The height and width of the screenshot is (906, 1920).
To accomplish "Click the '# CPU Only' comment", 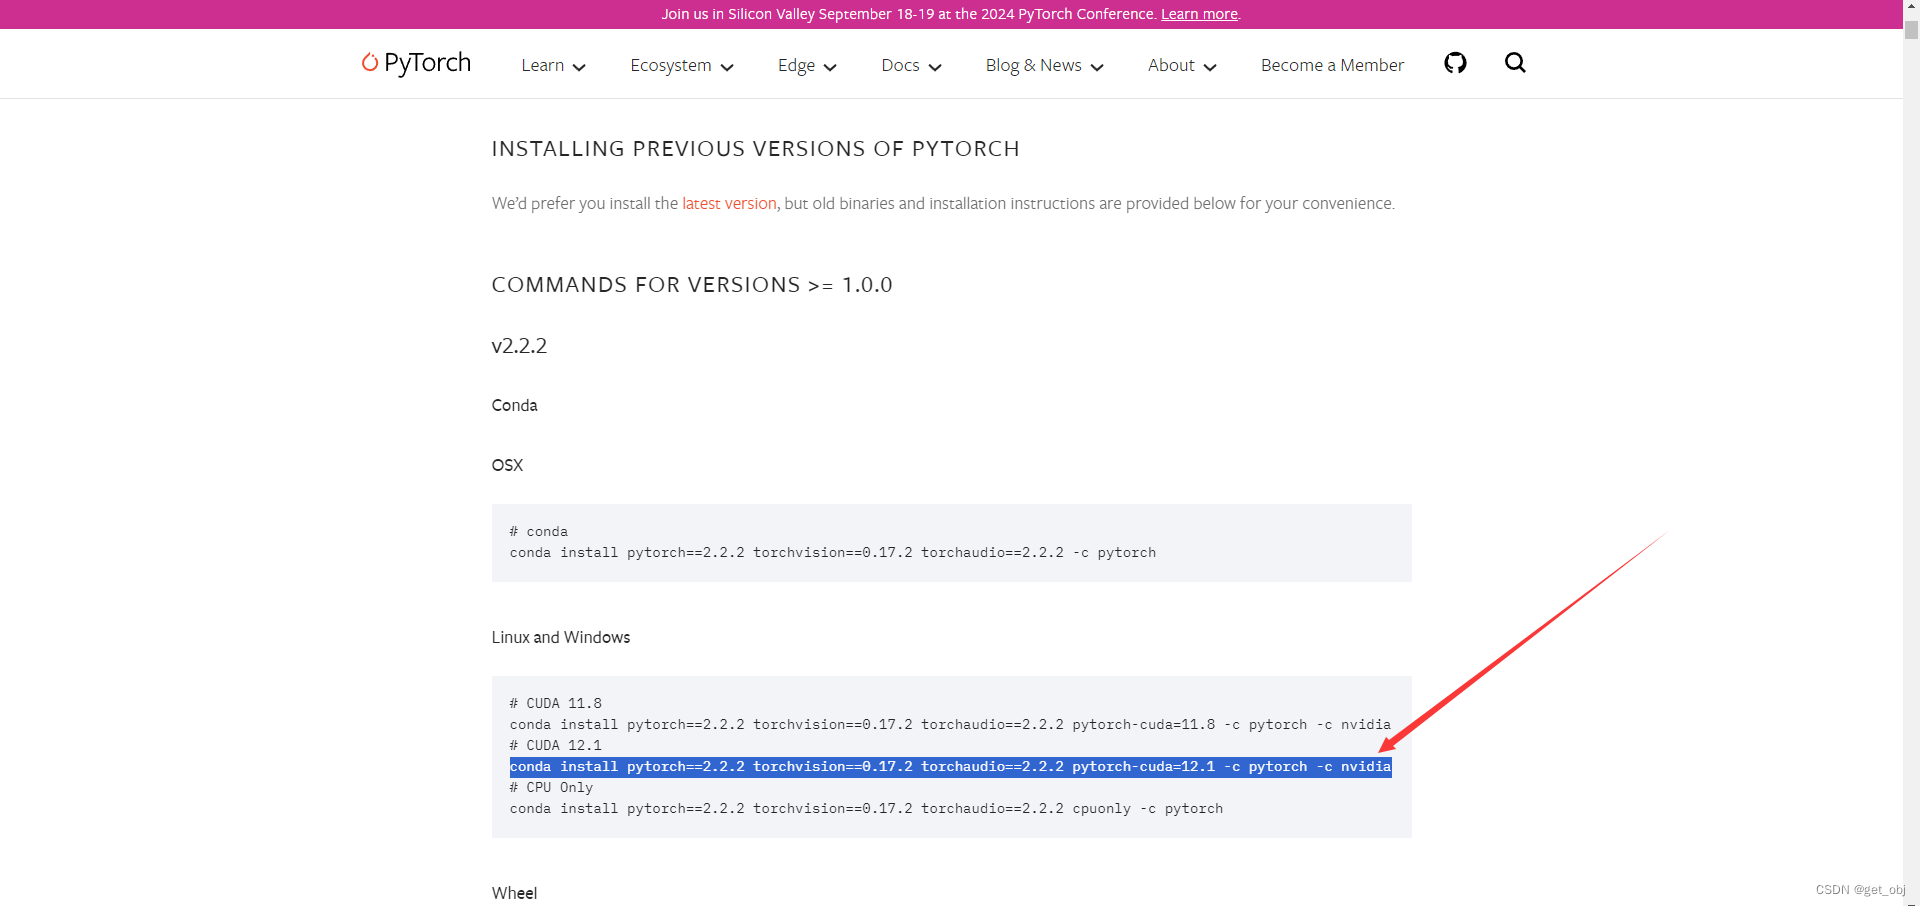I will point(551,787).
